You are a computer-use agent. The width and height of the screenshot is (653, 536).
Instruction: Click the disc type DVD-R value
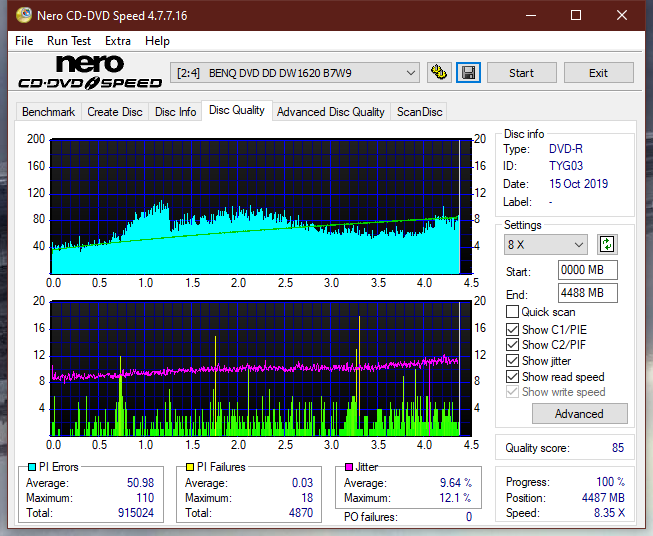tap(566, 149)
